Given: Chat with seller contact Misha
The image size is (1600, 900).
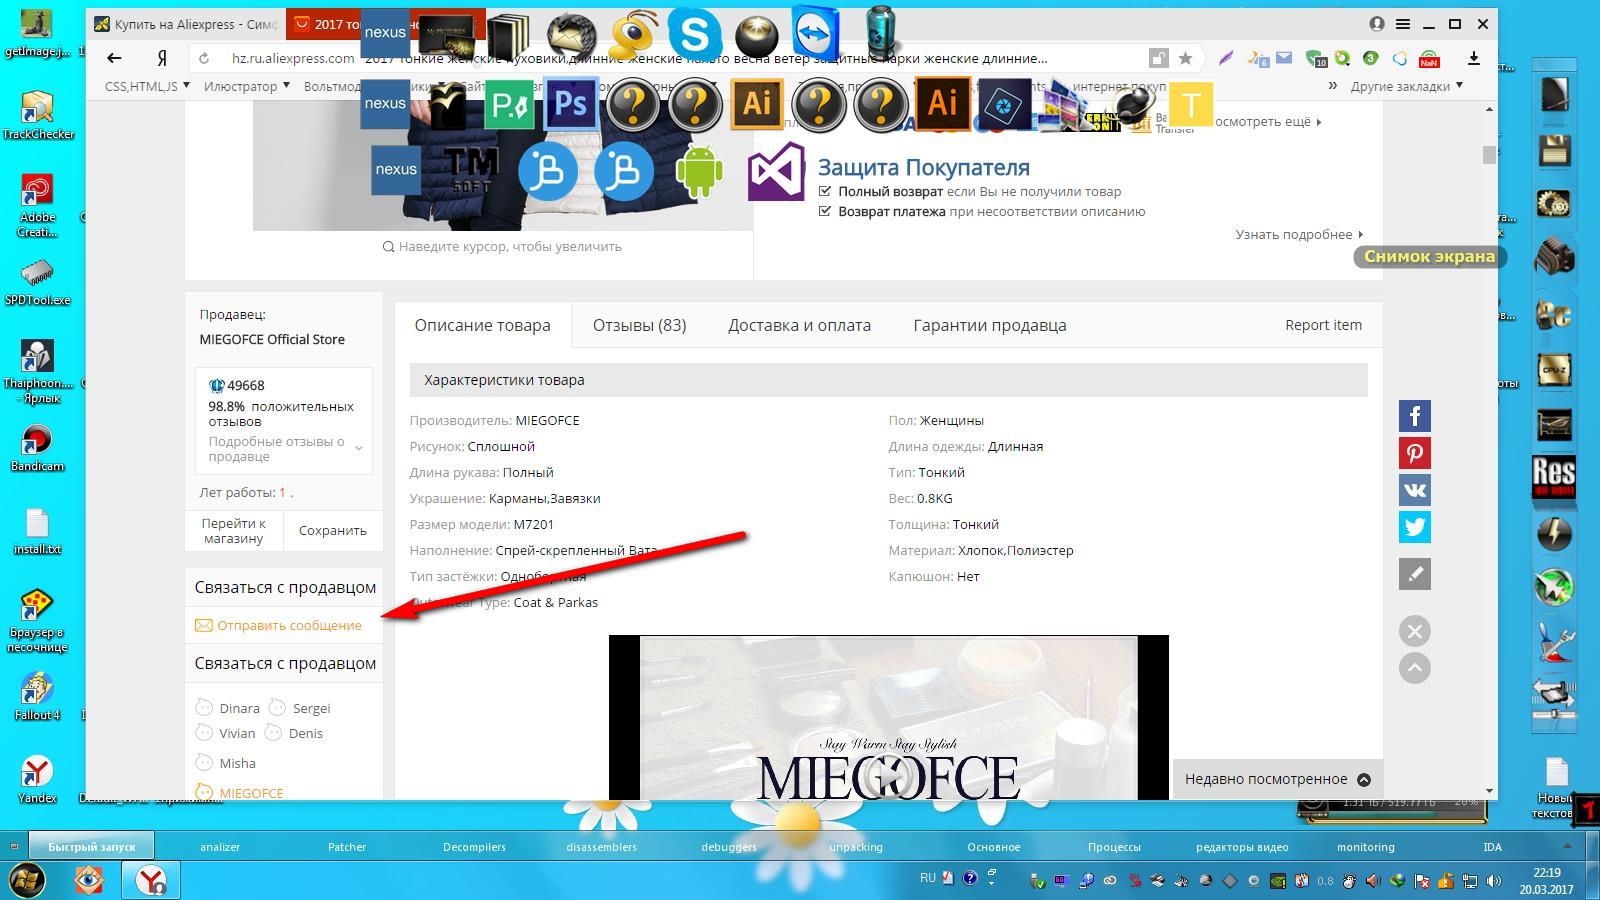Looking at the screenshot, I should [226, 763].
